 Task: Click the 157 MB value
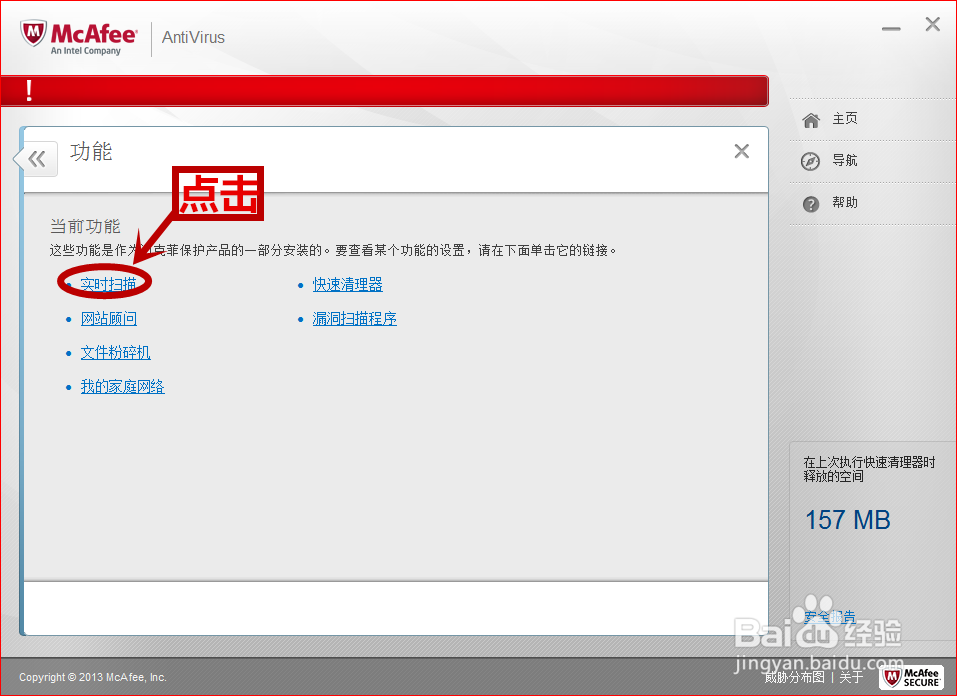848,520
